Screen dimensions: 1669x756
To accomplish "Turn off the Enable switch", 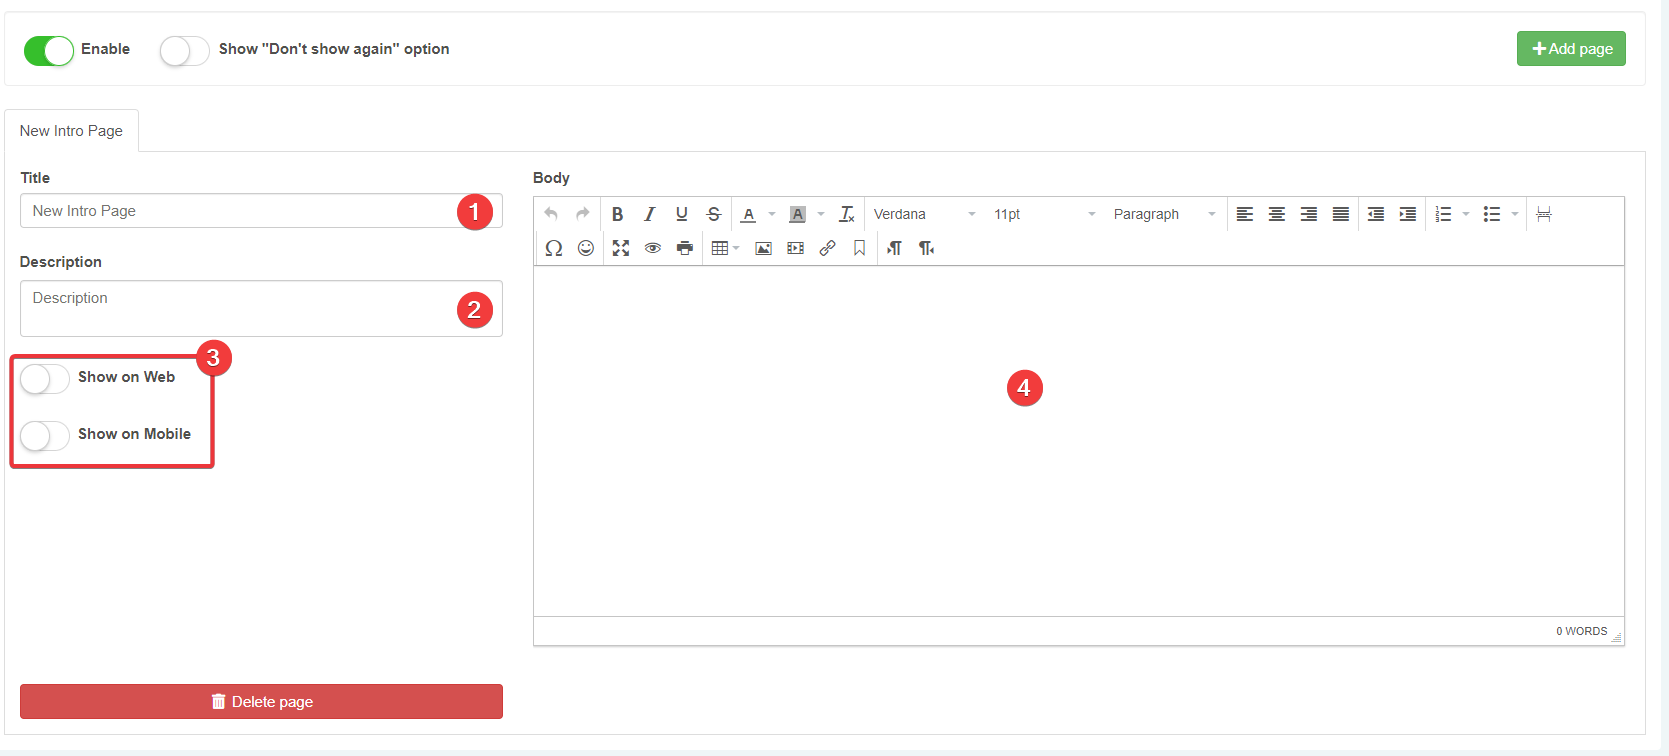I will tap(49, 50).
